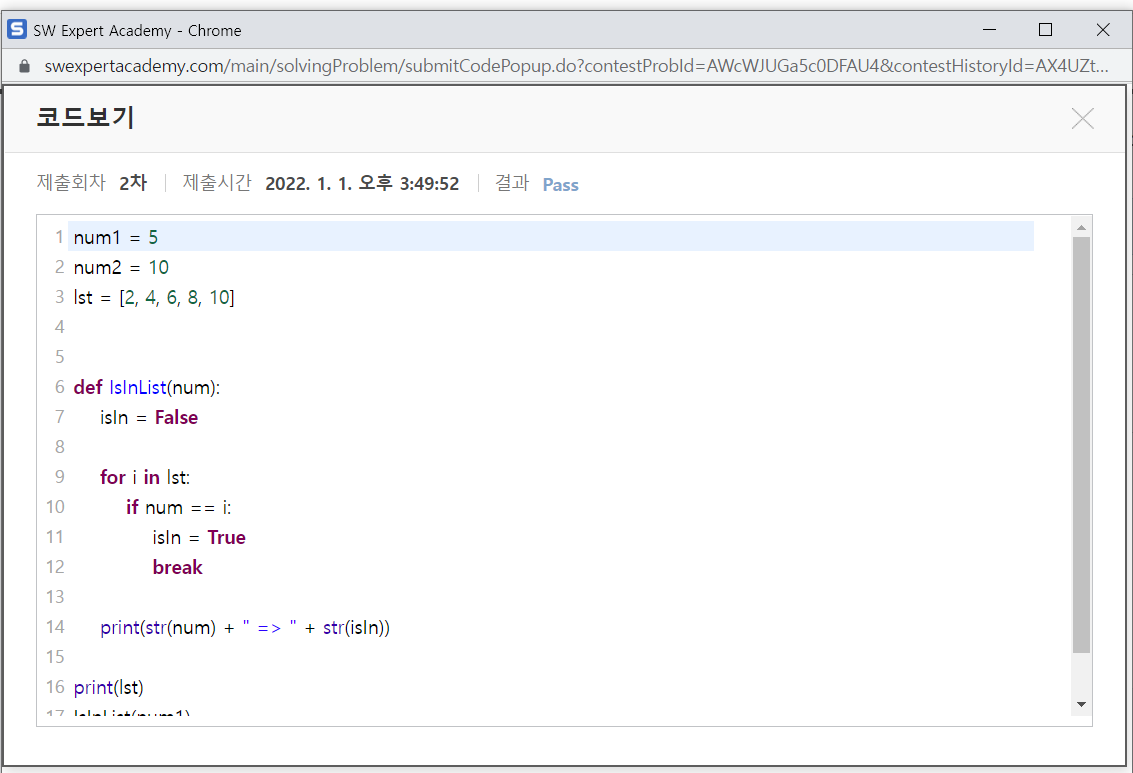Viewport: 1133px width, 773px height.
Task: Click the 결과 label
Action: [512, 183]
